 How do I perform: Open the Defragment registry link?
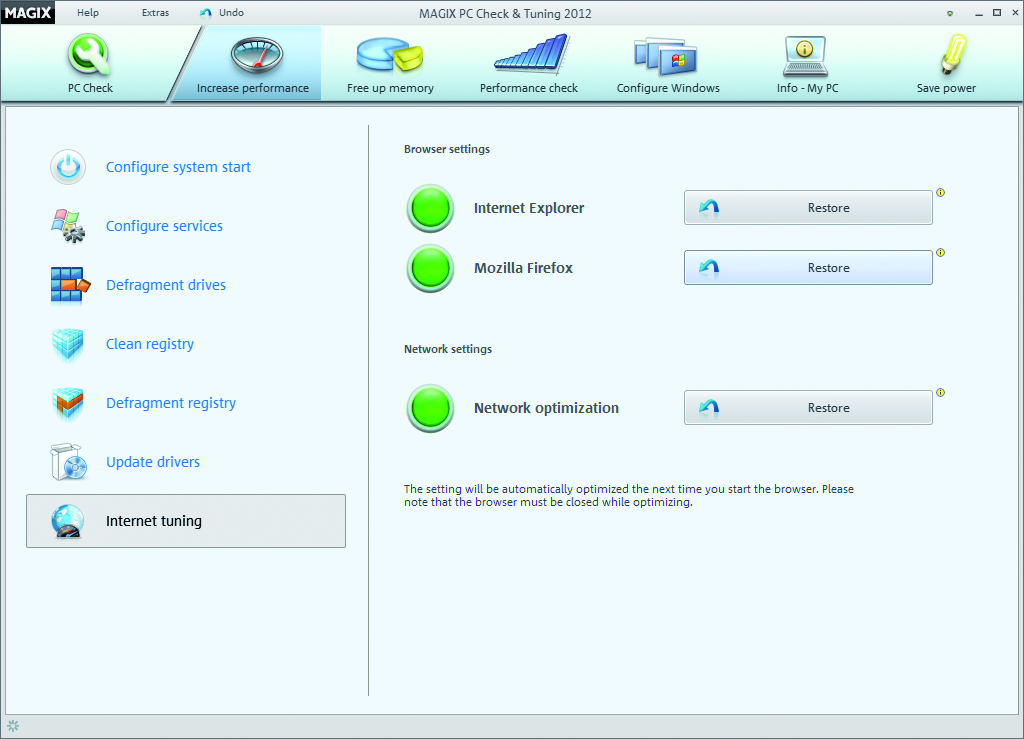[x=170, y=403]
